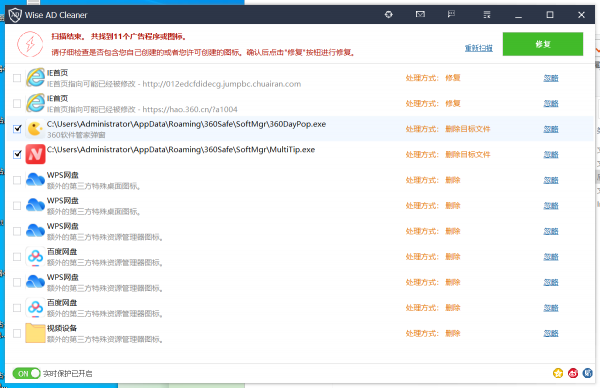Uncheck the 360DayPop.exe checkbox
Image resolution: width=600 pixels, height=388 pixels.
click(x=17, y=129)
